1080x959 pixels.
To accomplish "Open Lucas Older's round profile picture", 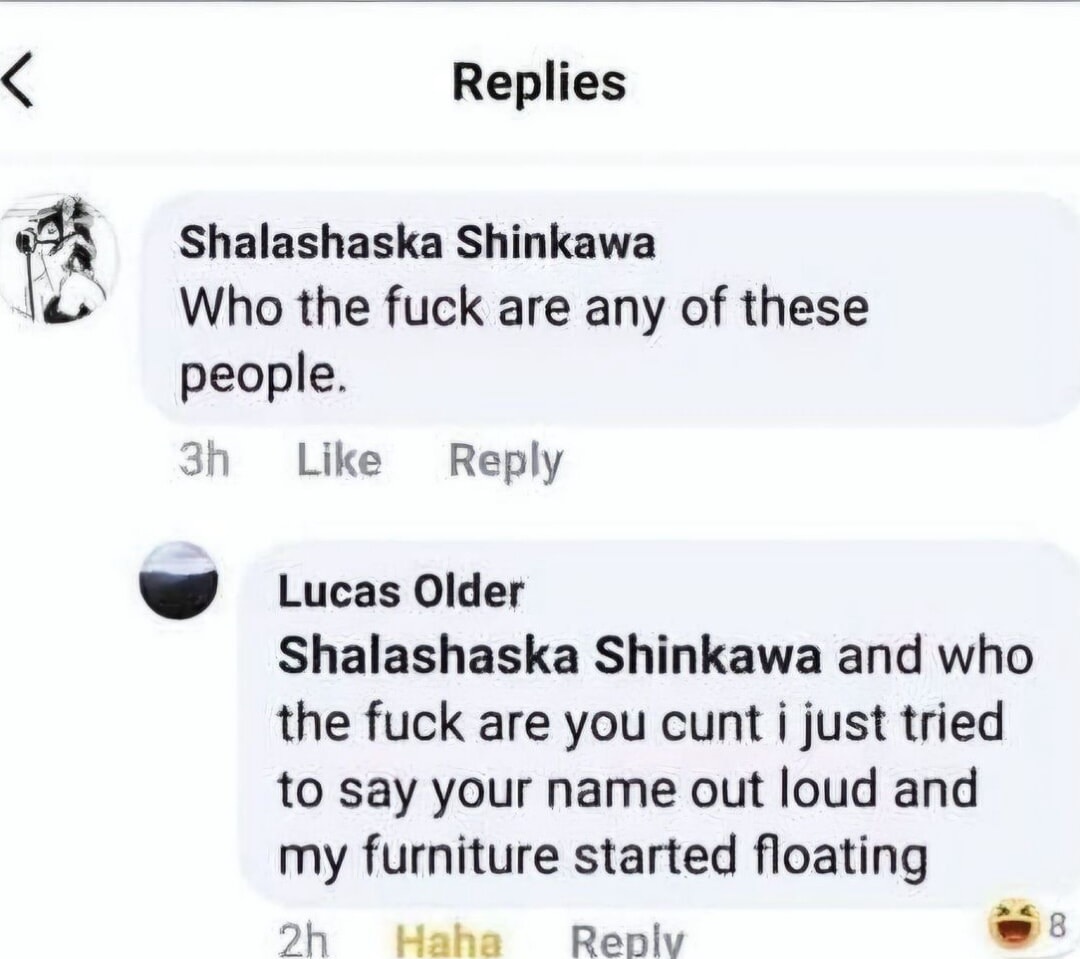I will coord(178,581).
